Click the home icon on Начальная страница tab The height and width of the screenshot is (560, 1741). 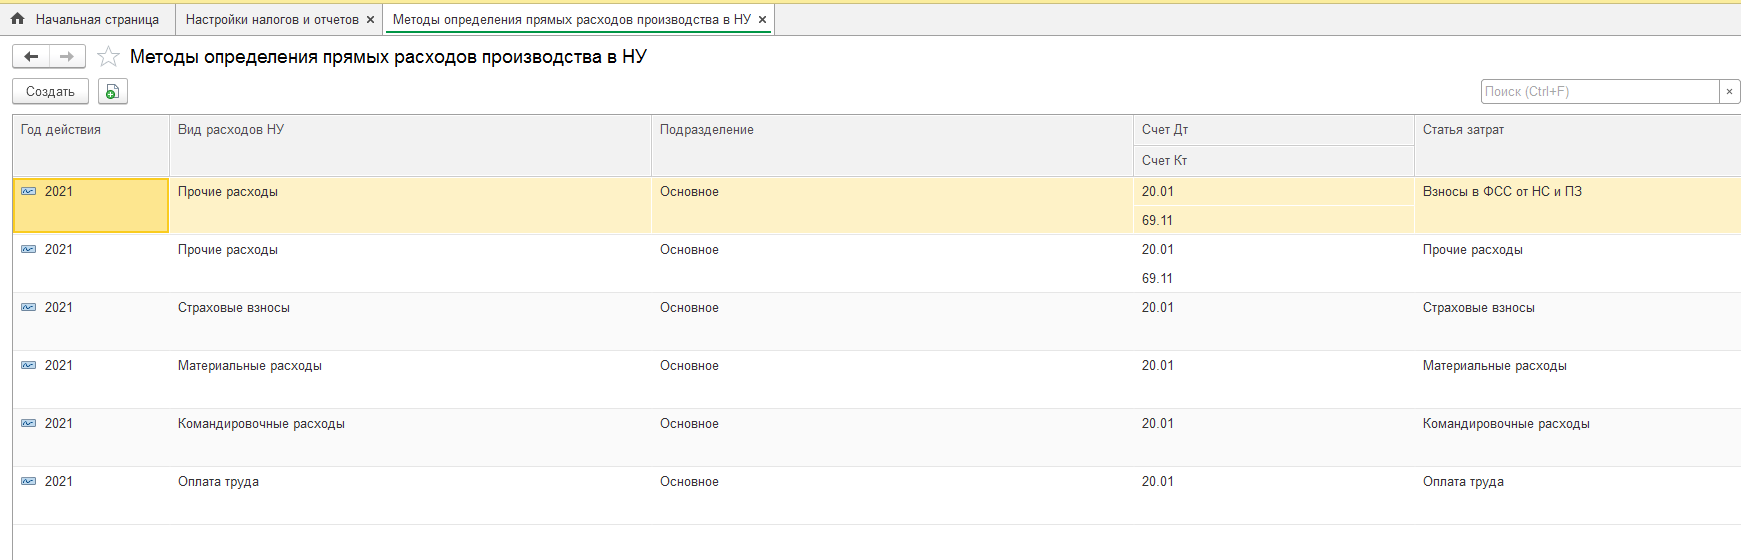point(18,19)
